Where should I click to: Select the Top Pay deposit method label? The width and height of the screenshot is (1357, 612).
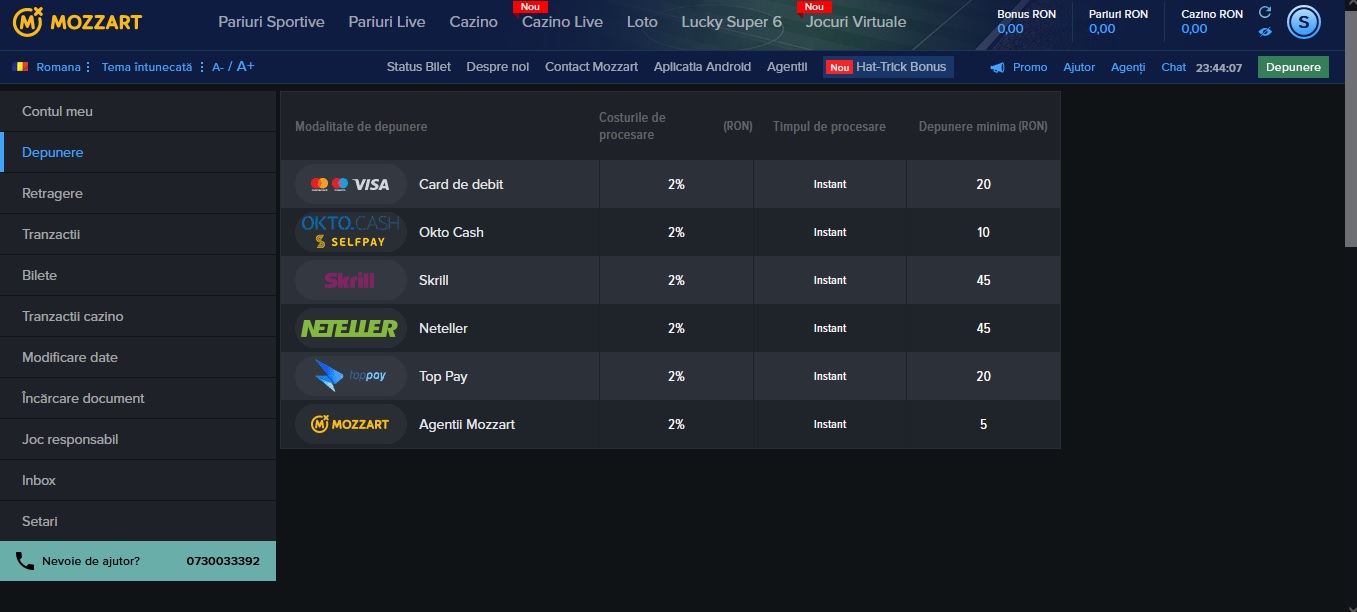[x=443, y=376]
